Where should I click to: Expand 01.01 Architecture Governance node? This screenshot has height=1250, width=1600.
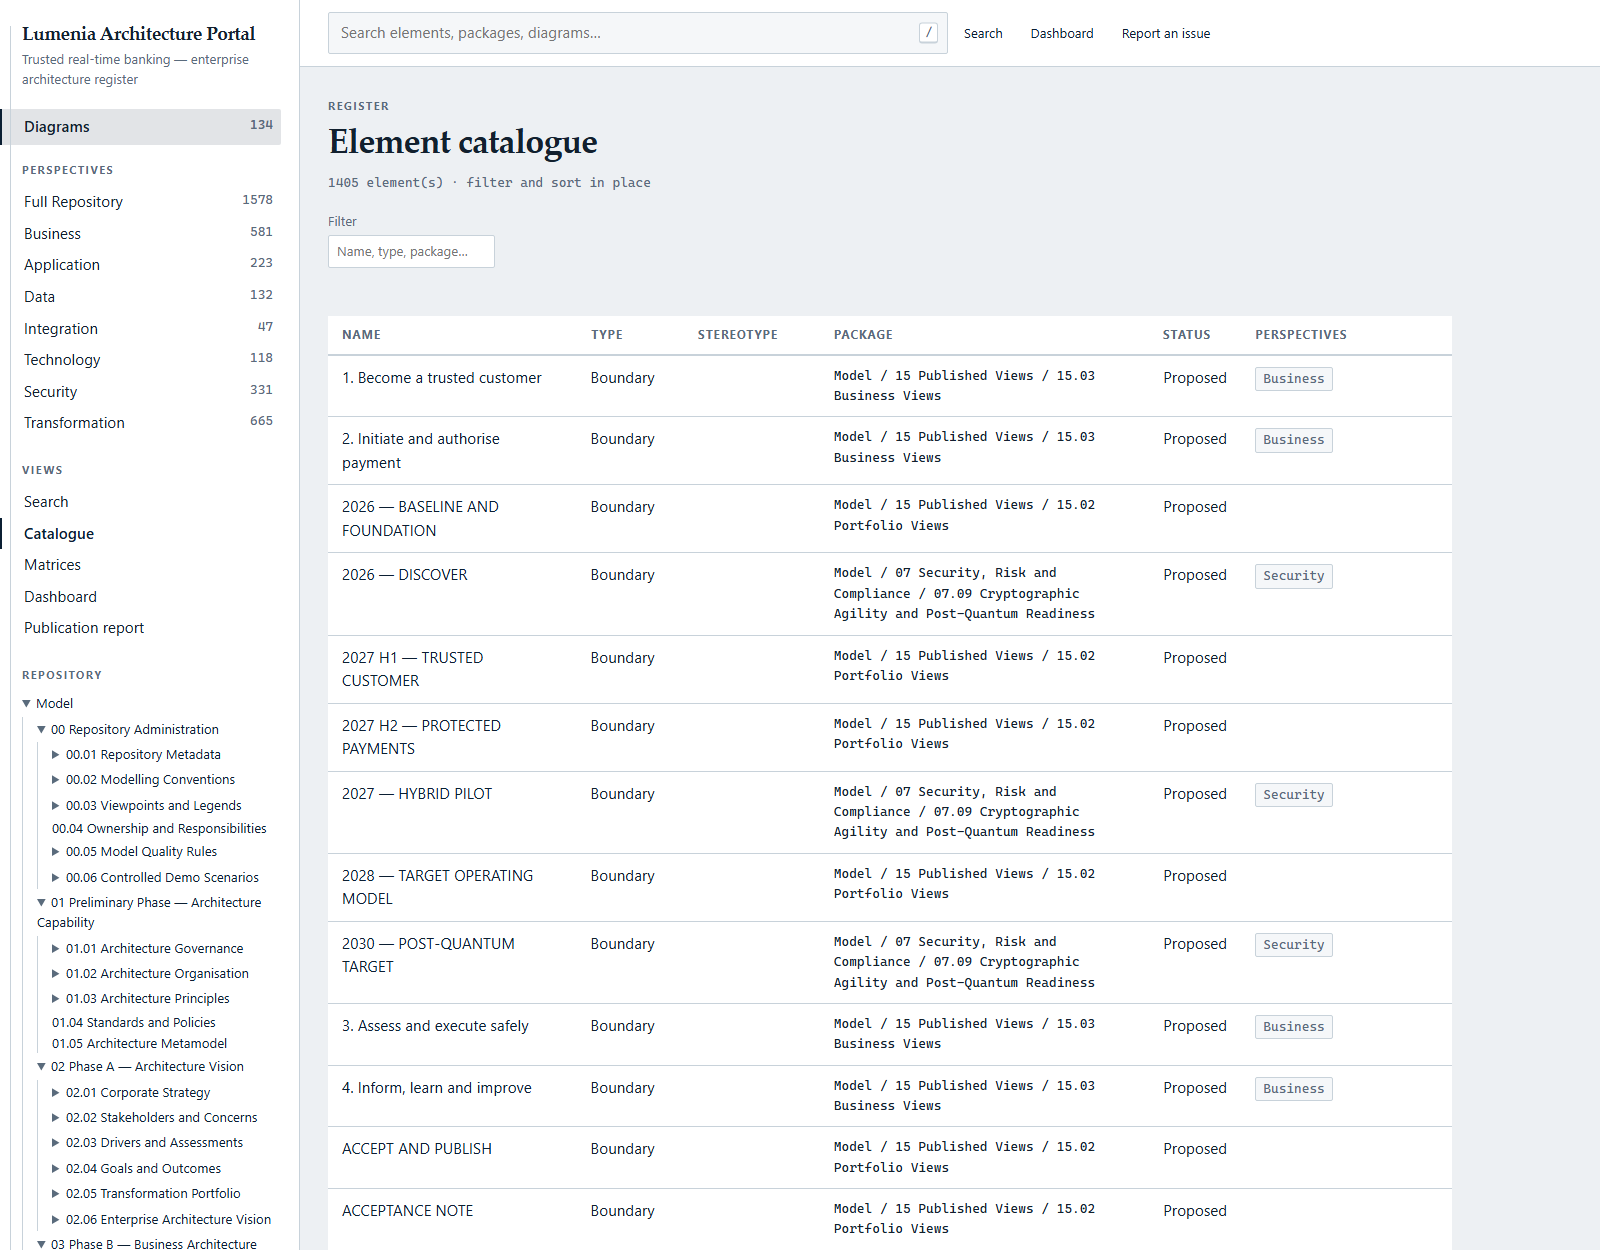(x=56, y=949)
